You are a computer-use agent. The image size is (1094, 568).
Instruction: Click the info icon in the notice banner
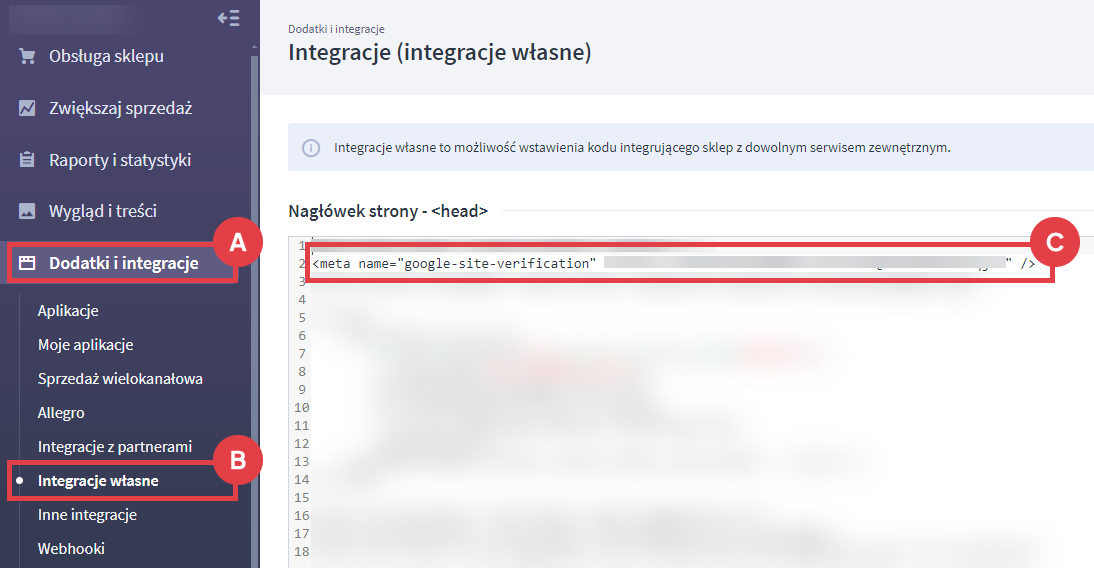pyautogui.click(x=310, y=148)
